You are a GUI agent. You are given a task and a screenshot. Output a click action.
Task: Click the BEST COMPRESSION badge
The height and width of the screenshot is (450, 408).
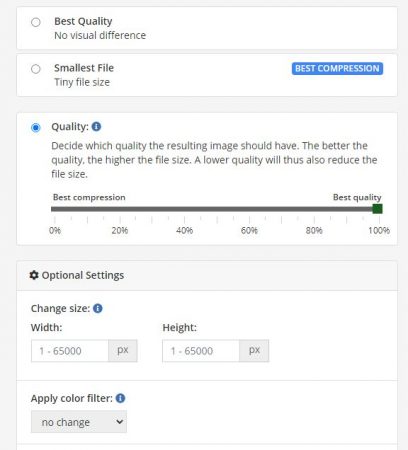point(337,69)
